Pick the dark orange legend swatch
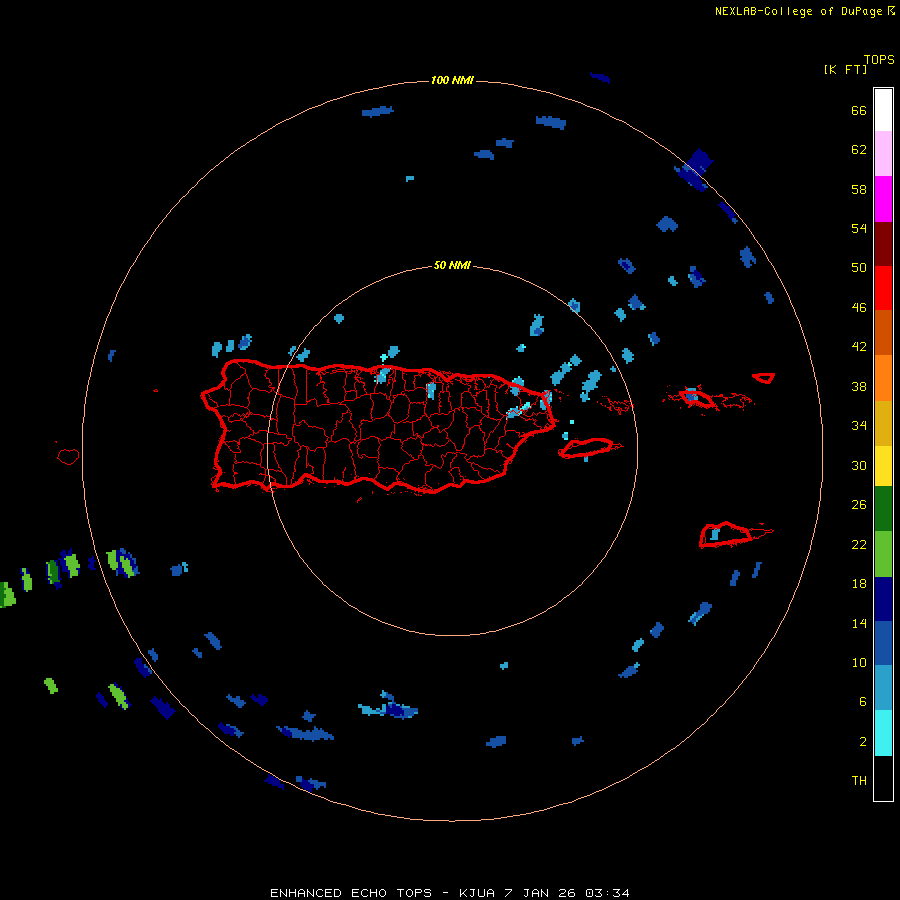Viewport: 900px width, 900px height. coord(883,332)
